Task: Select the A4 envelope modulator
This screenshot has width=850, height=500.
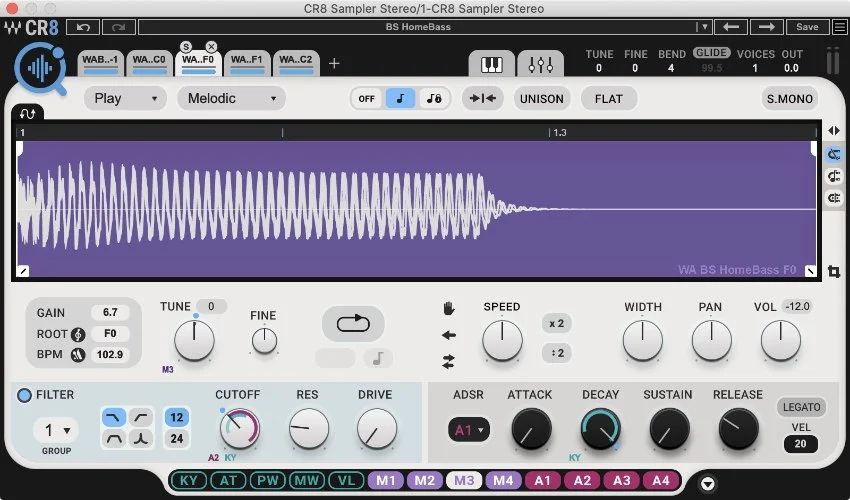Action: point(660,480)
